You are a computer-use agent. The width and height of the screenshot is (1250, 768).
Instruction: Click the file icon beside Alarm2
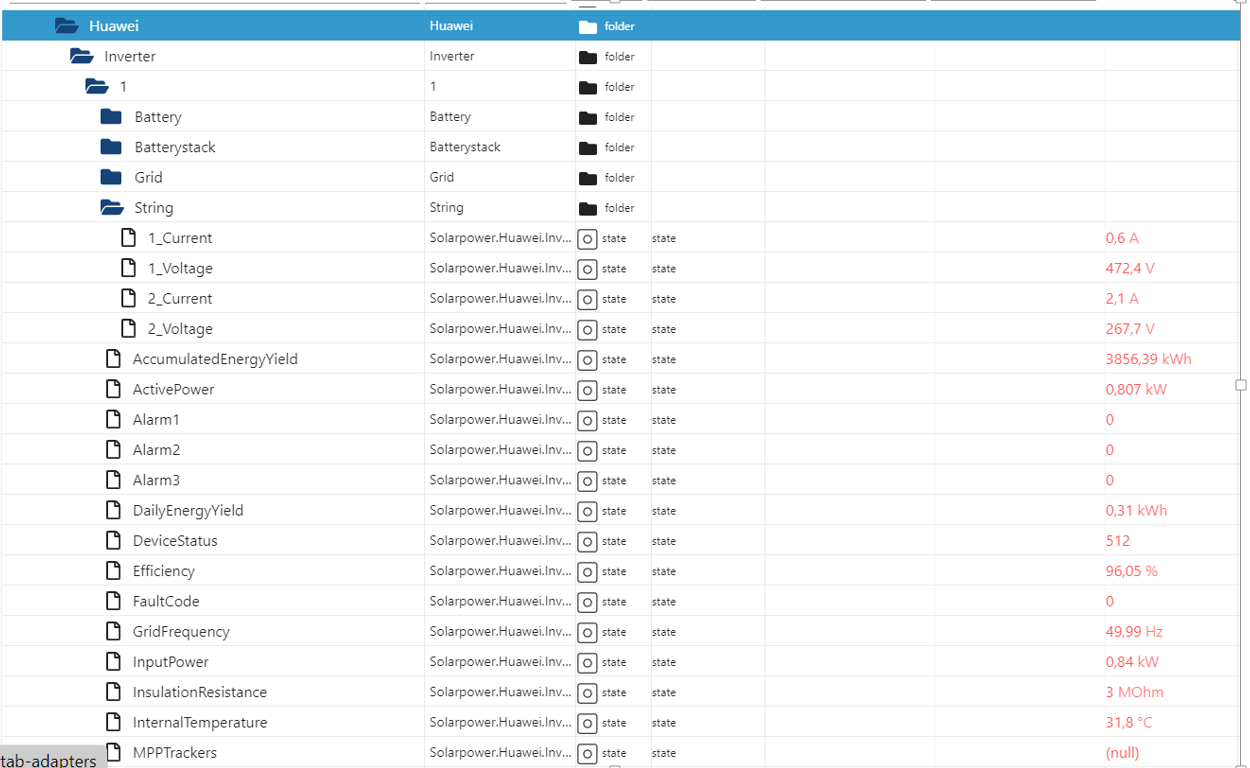pyautogui.click(x=113, y=449)
